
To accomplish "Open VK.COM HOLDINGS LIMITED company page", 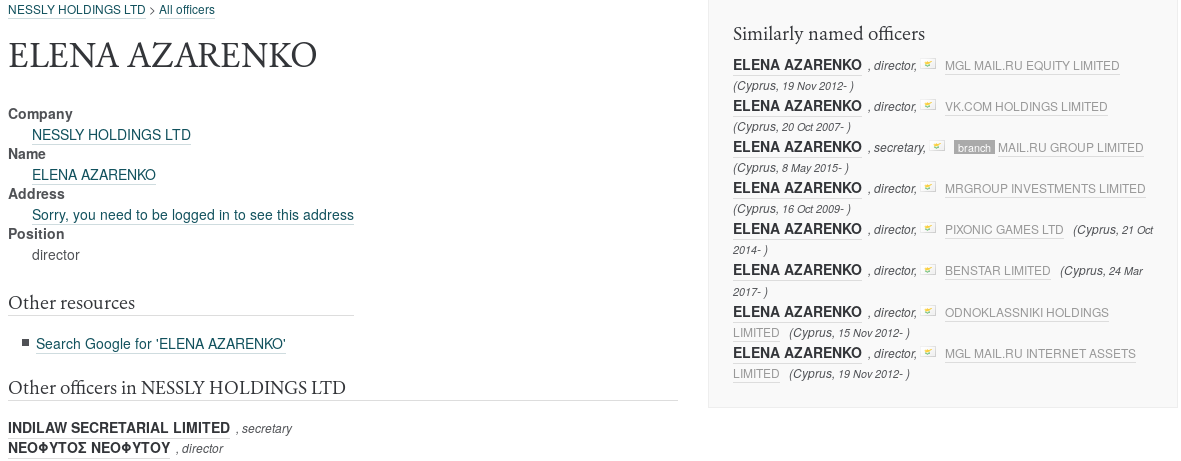I will pyautogui.click(x=1026, y=107).
